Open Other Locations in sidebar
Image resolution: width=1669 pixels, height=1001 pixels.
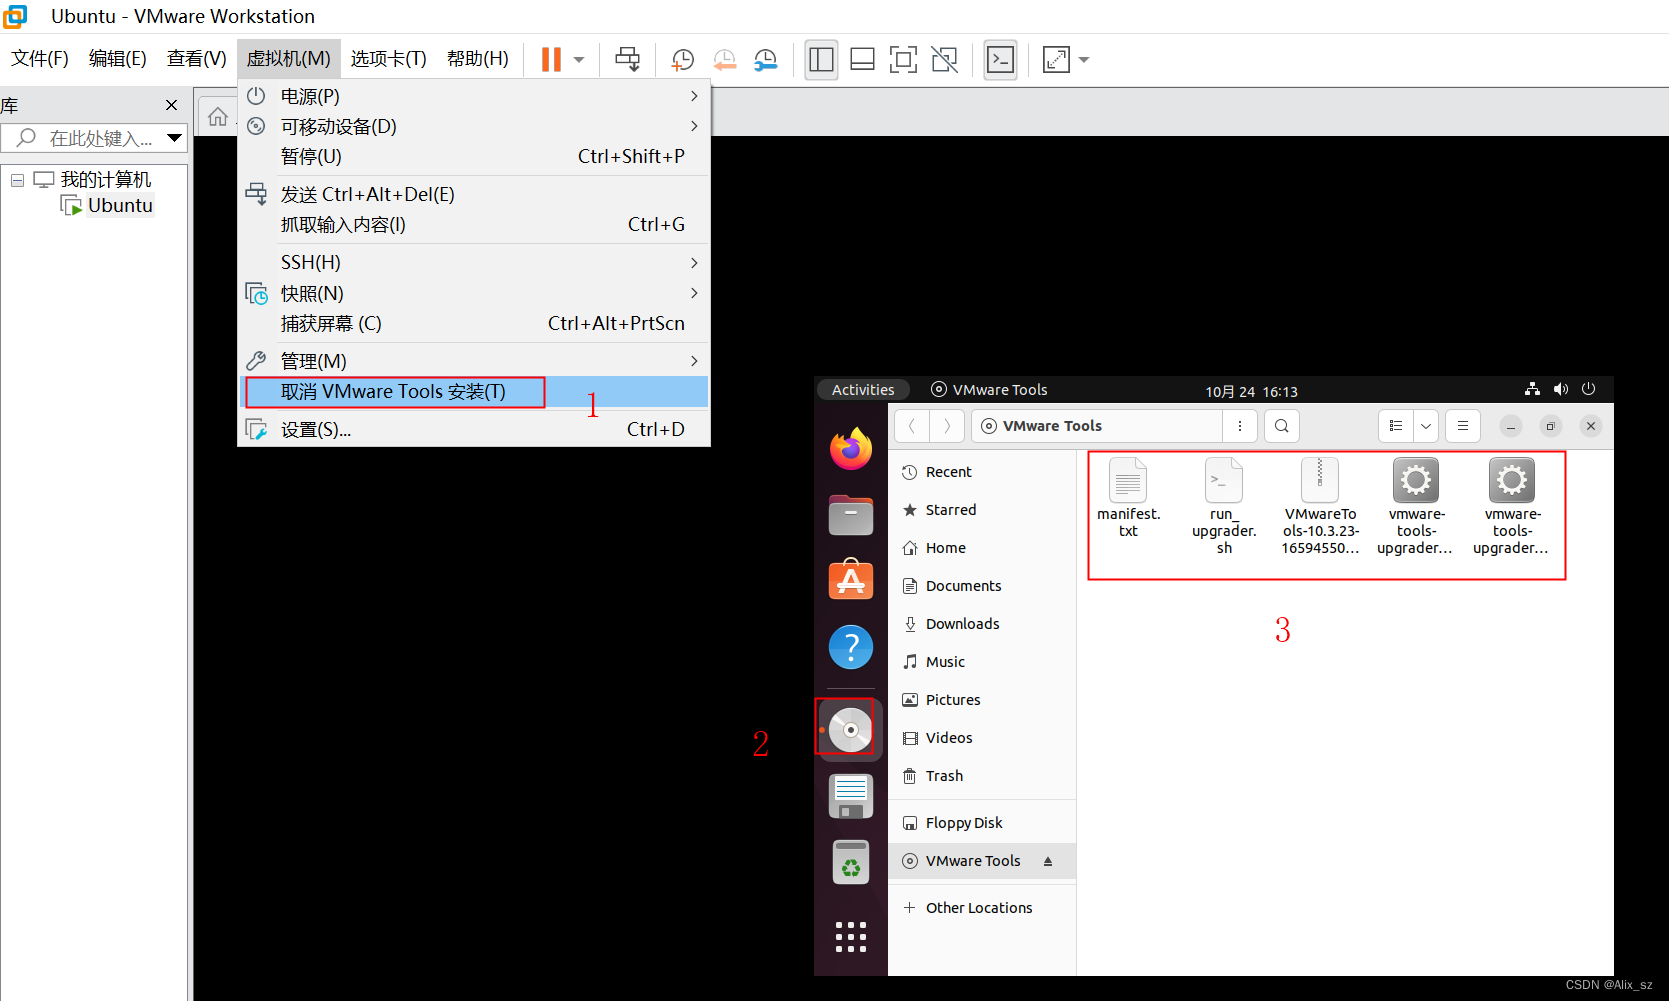[x=982, y=908]
